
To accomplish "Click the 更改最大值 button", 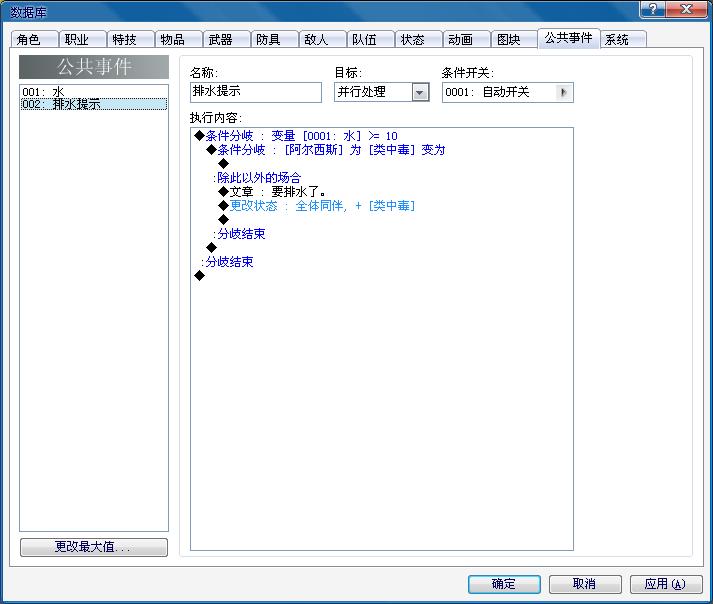I will click(94, 547).
